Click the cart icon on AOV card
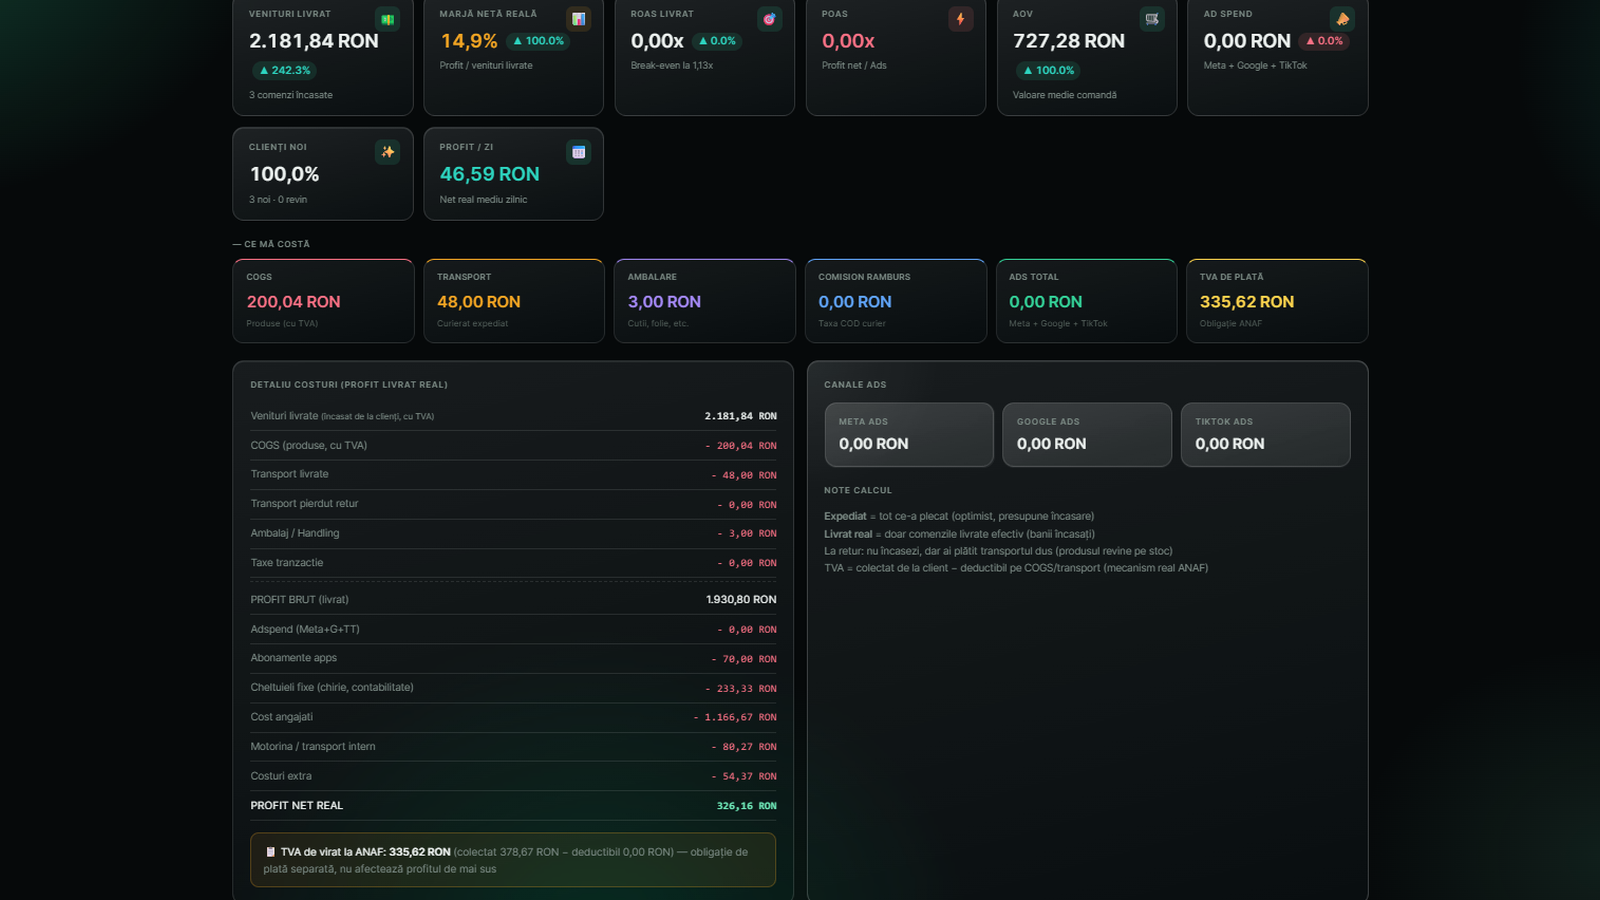 pyautogui.click(x=1152, y=19)
